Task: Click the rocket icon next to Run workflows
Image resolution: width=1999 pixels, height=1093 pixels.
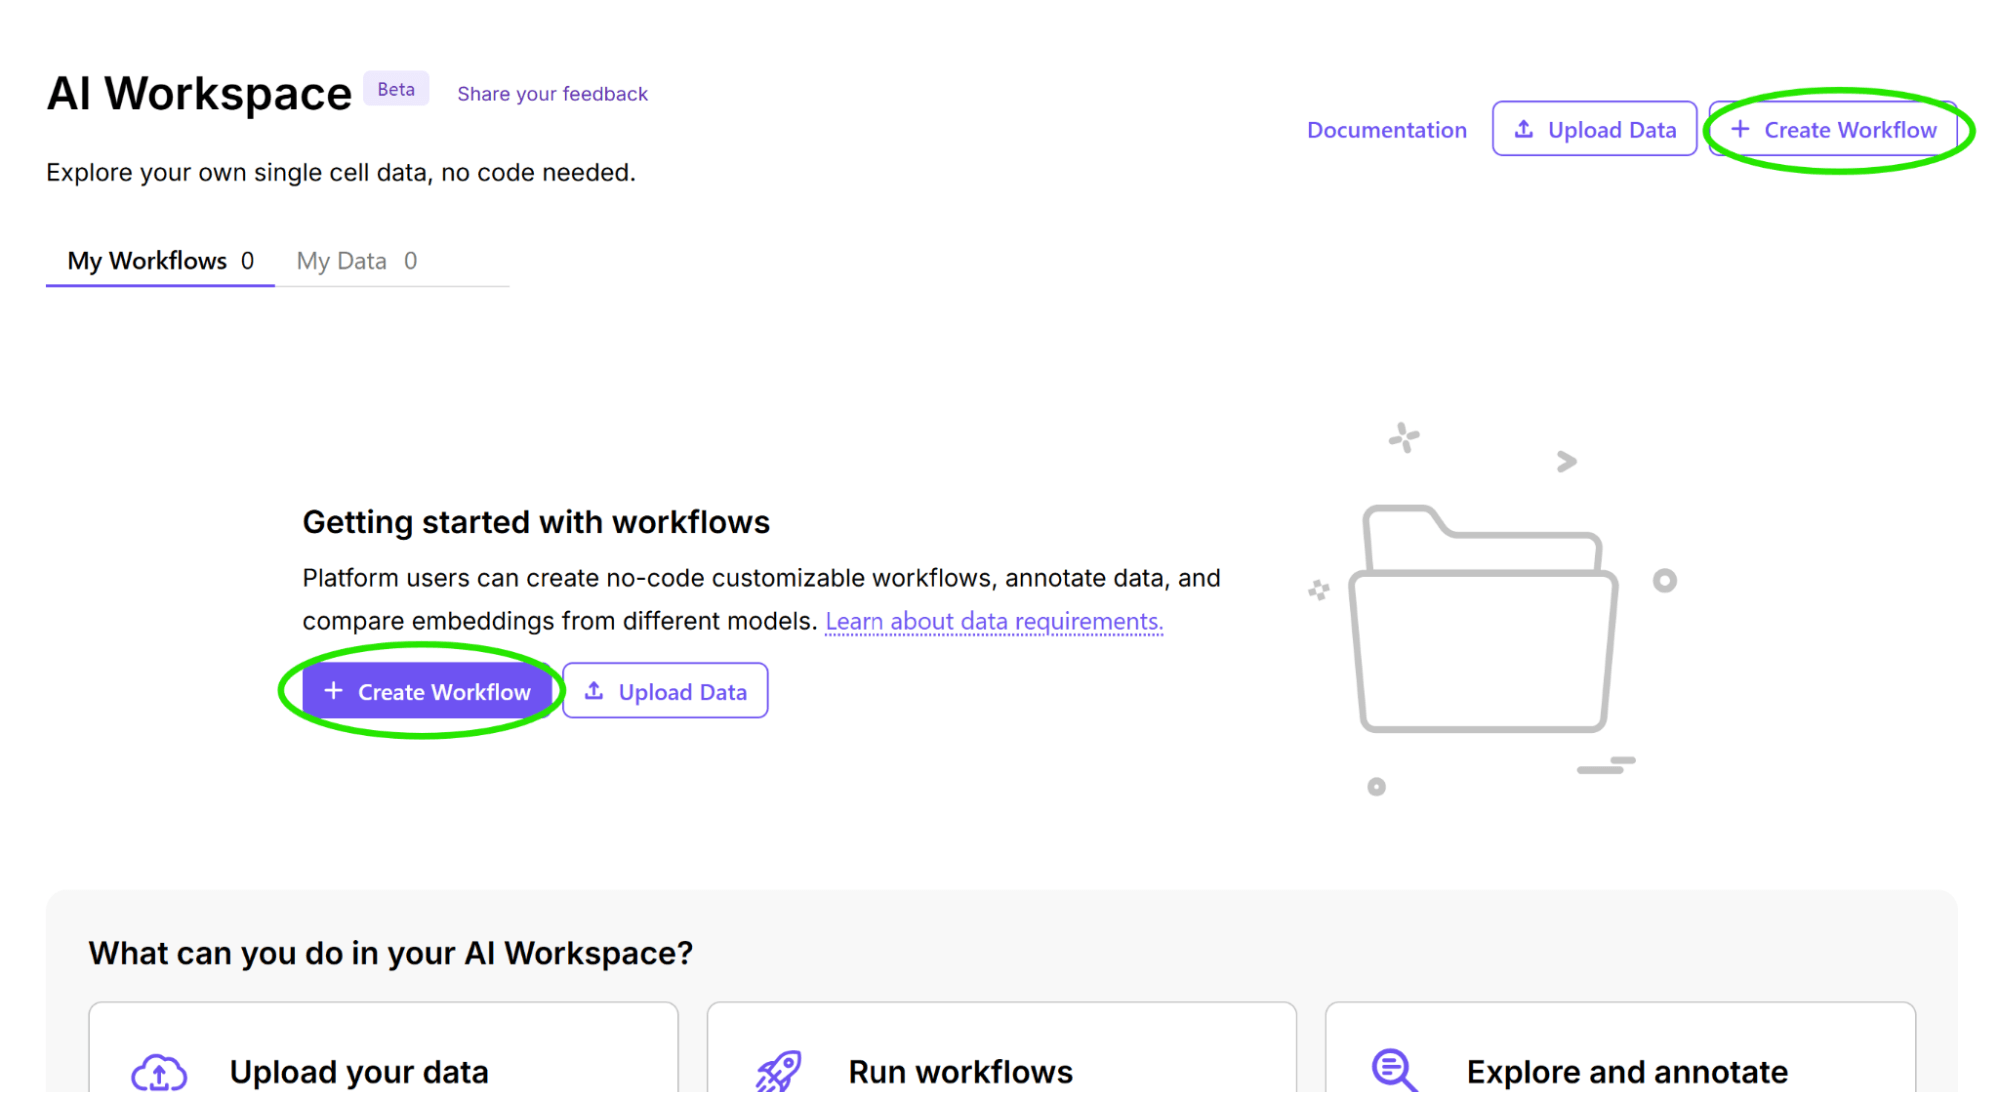Action: pos(777,1070)
